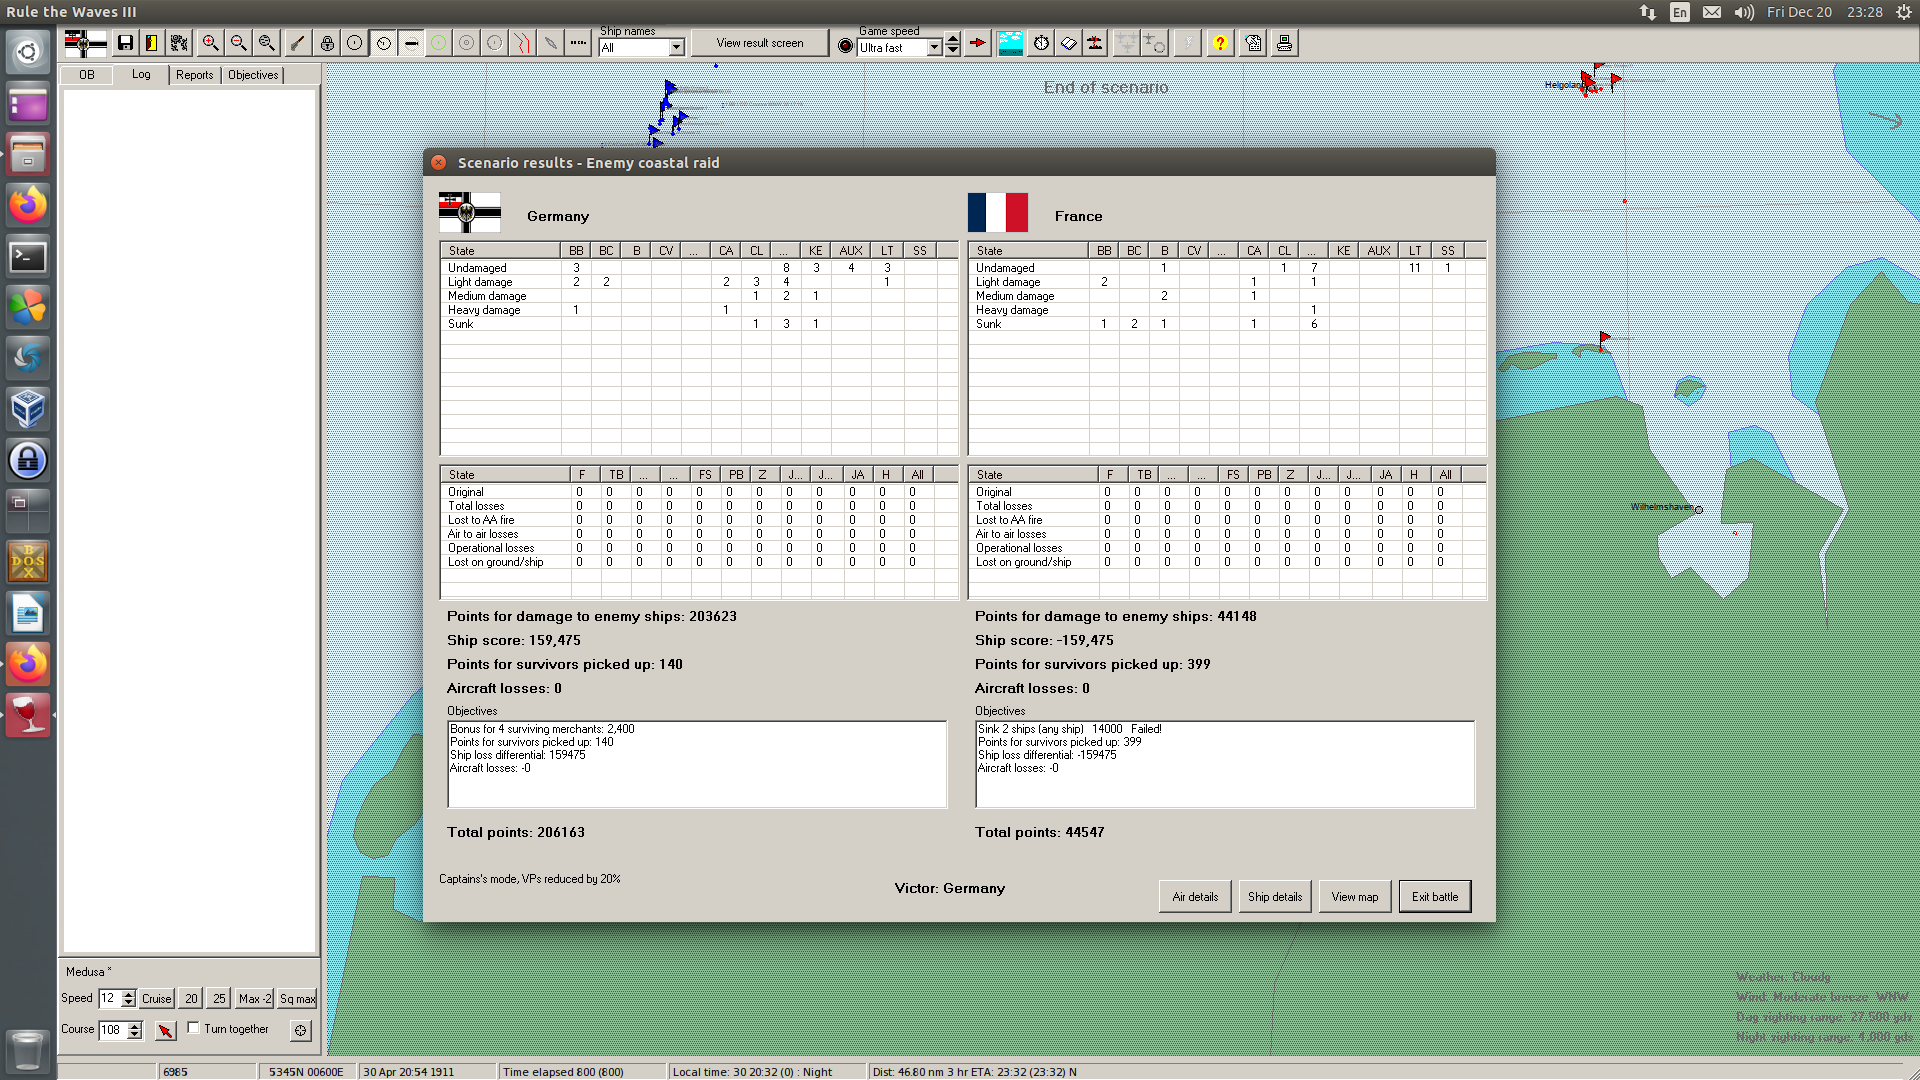
Task: Open the book log icon
Action: pos(1069,43)
